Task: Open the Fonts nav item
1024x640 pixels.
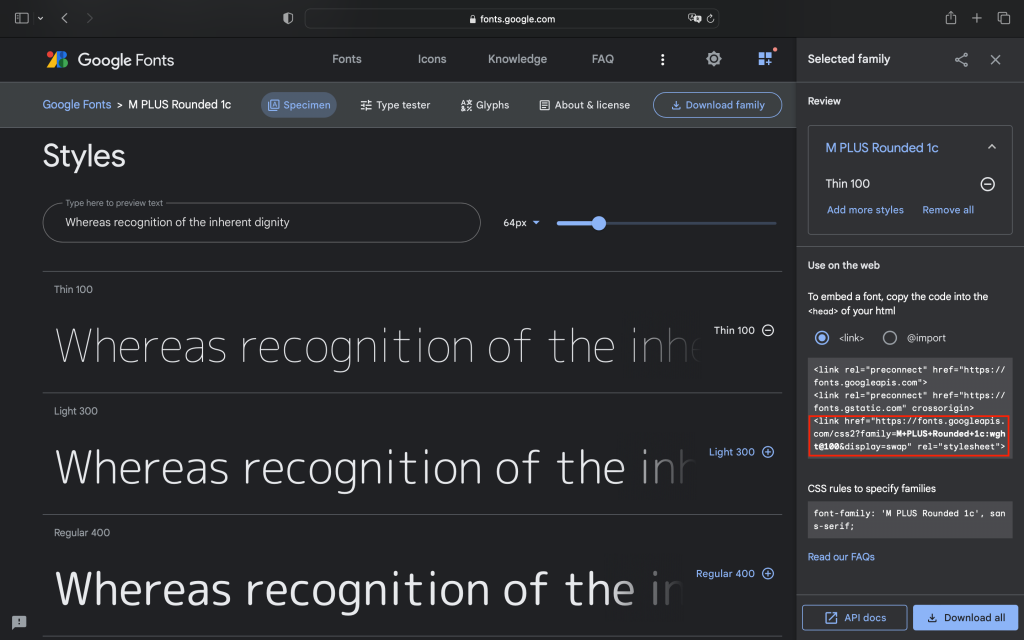Action: click(346, 59)
